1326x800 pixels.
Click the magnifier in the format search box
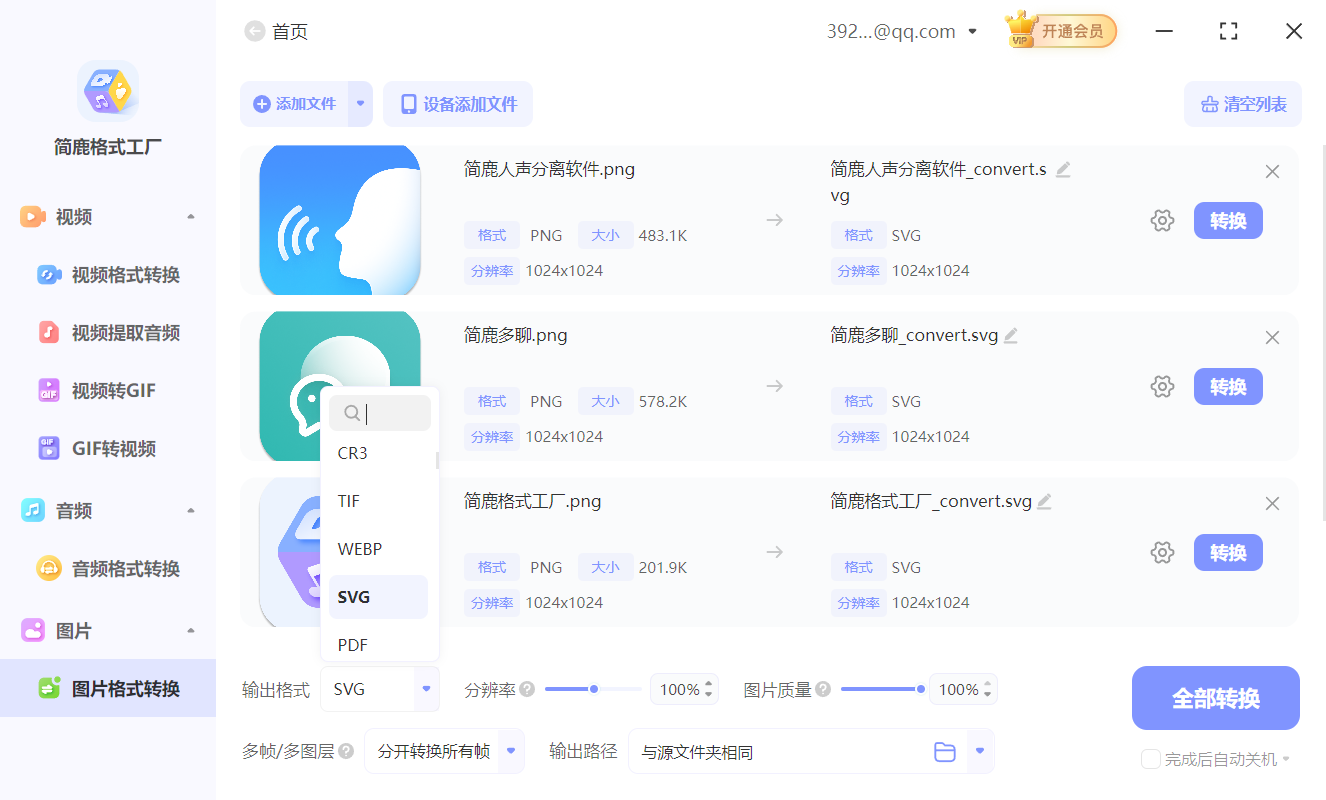(351, 412)
